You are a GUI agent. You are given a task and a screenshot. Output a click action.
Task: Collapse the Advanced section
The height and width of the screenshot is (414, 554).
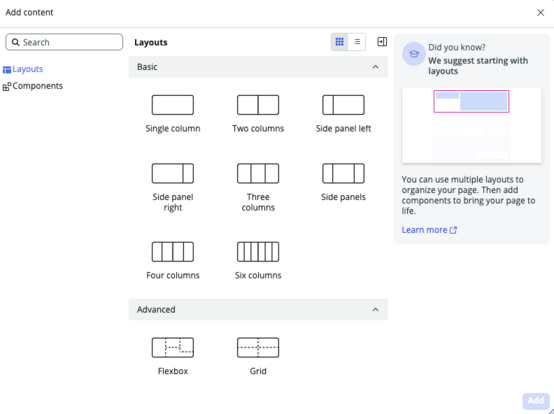376,309
